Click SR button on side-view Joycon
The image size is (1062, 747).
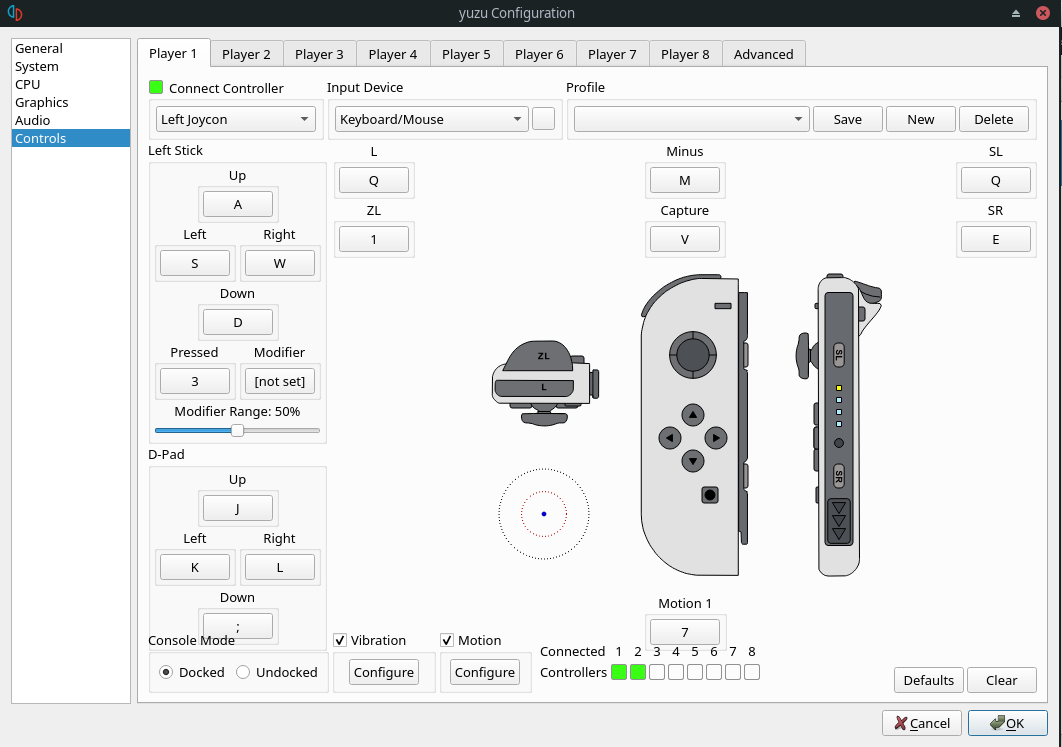[x=838, y=476]
